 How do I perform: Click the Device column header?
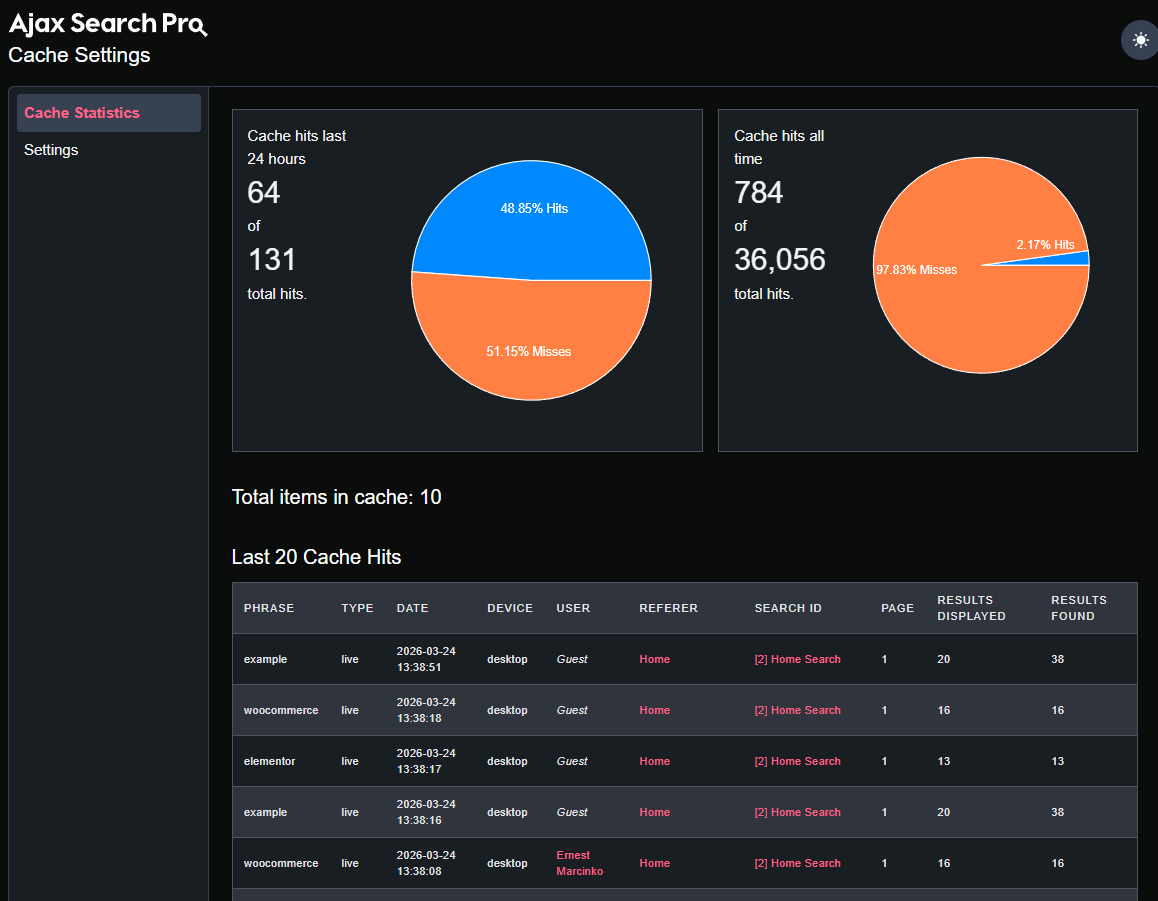click(x=510, y=608)
